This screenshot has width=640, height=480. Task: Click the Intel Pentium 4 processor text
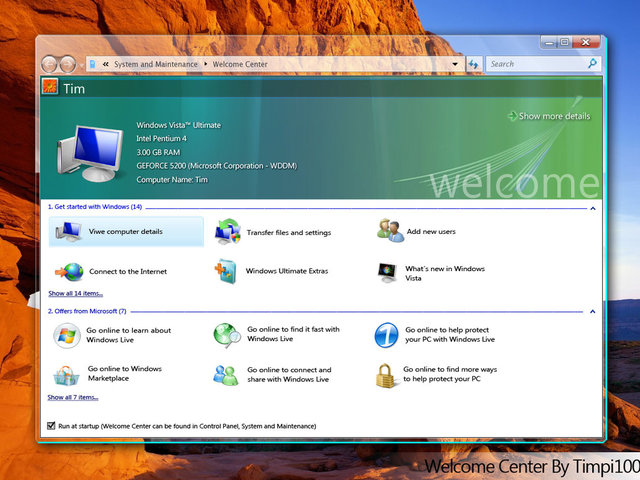[161, 139]
